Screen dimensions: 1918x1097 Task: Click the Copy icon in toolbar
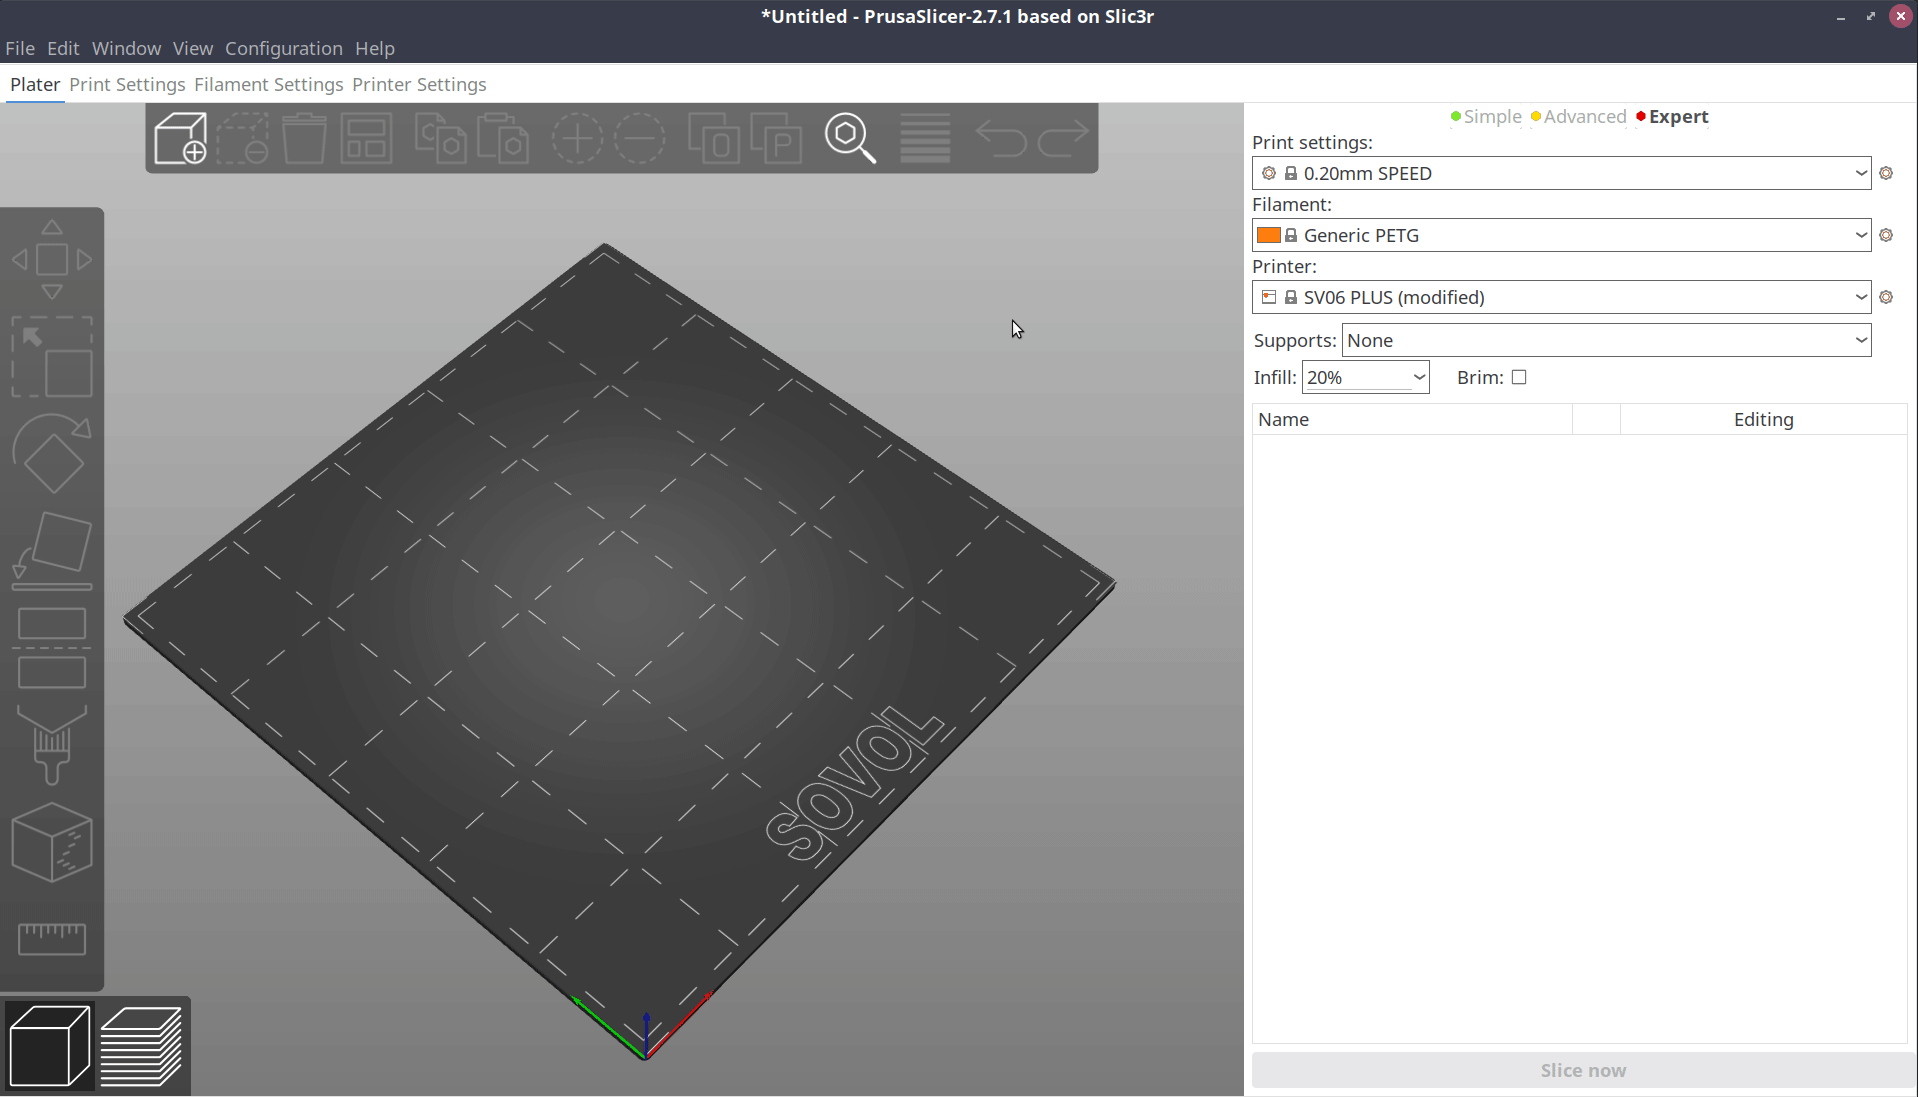coord(441,138)
